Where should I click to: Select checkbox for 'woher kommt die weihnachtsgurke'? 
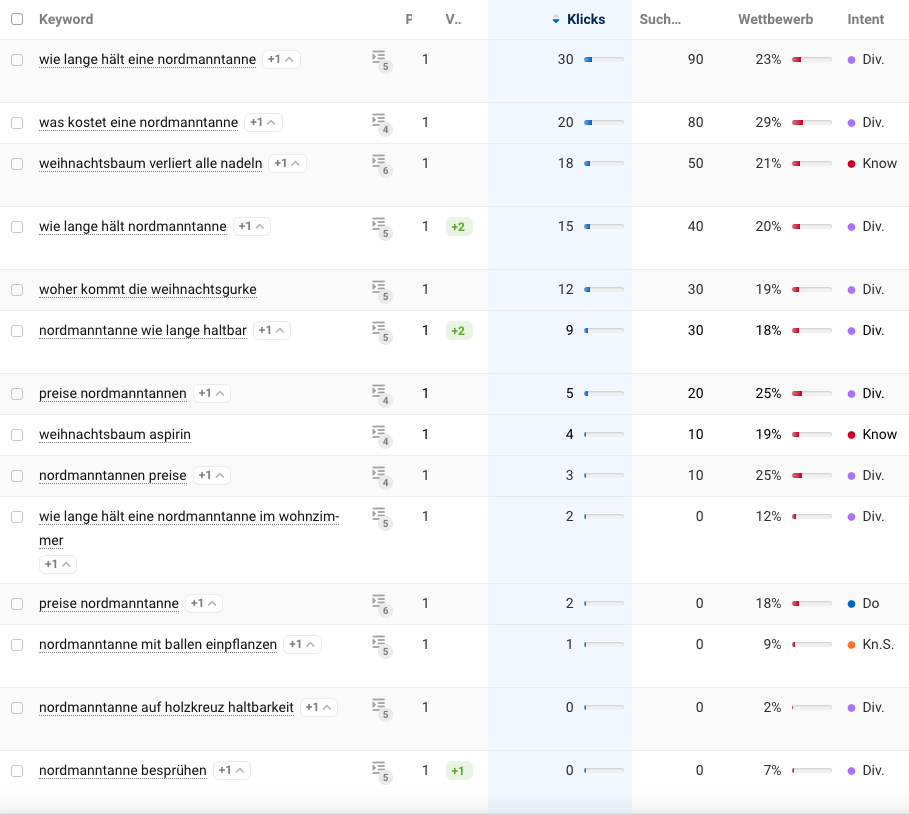pyautogui.click(x=17, y=290)
